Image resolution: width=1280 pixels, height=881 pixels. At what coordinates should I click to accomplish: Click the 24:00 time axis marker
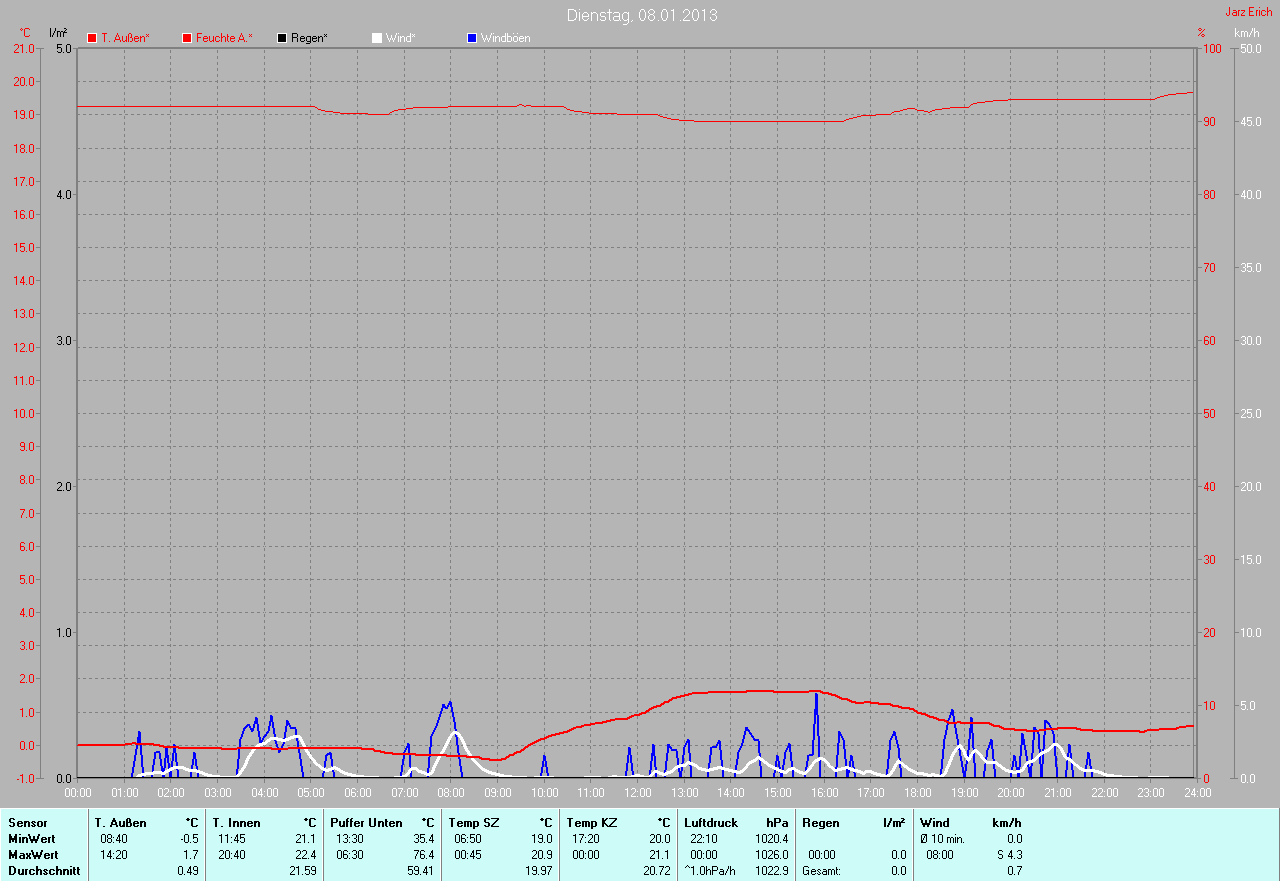pyautogui.click(x=1197, y=793)
